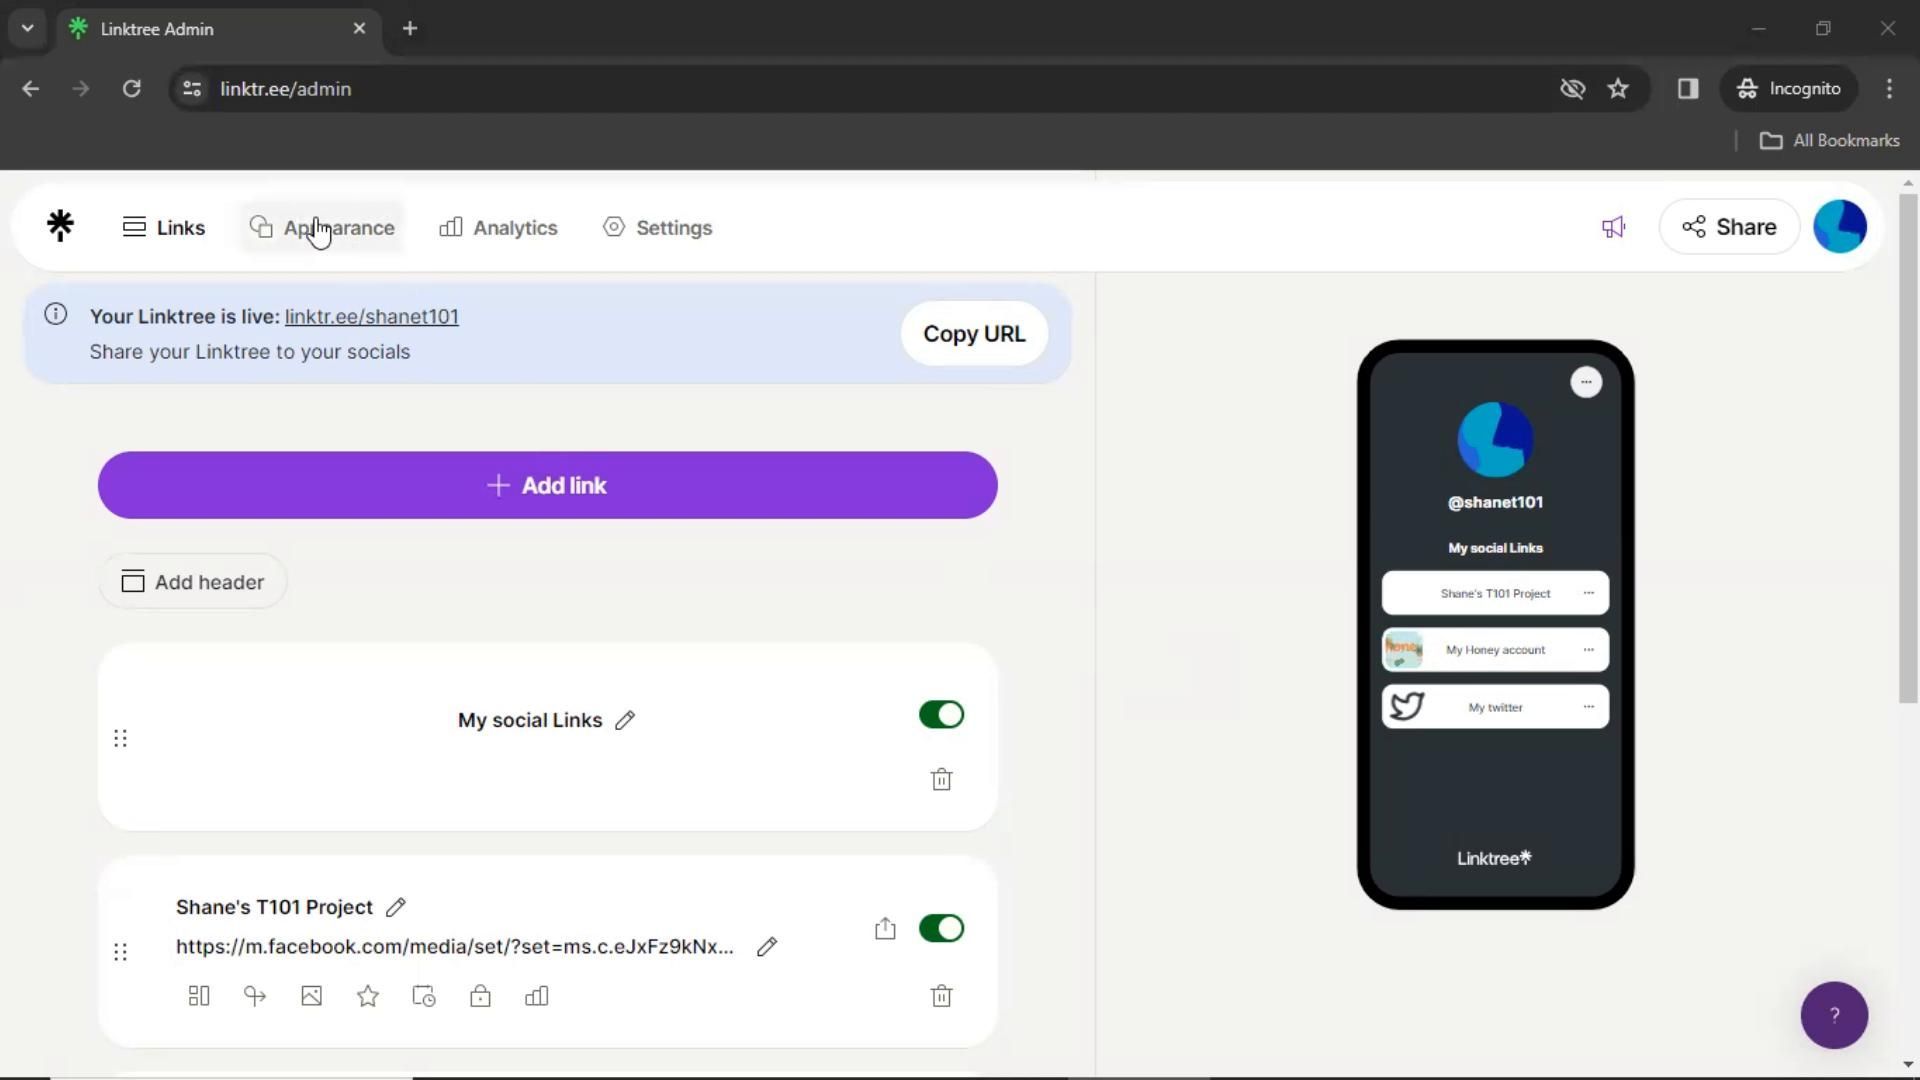Image resolution: width=1920 pixels, height=1080 pixels.
Task: Delete the My social Links header
Action: click(941, 780)
